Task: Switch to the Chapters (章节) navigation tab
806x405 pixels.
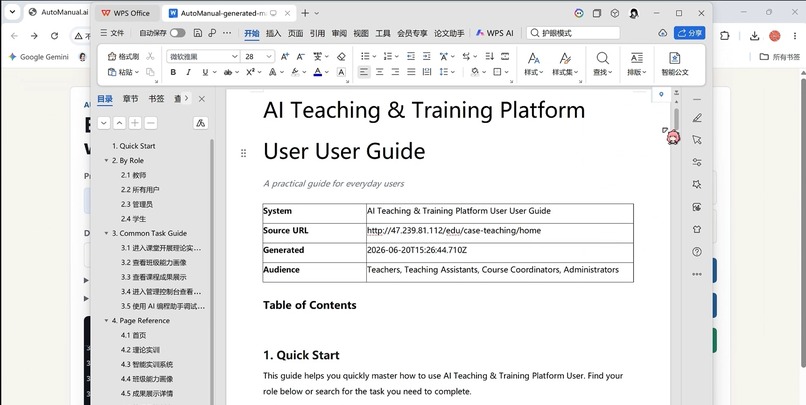Action: click(130, 99)
